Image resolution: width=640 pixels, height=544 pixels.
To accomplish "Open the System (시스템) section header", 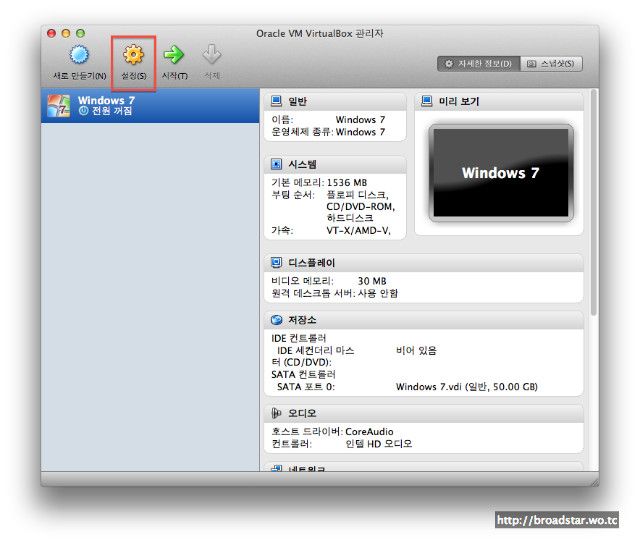I will coord(335,164).
